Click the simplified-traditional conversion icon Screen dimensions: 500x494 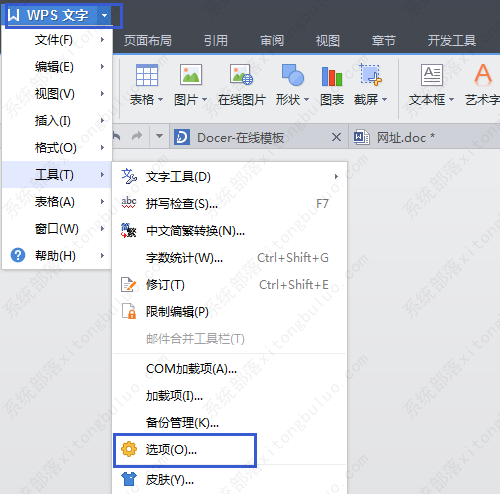(x=129, y=230)
